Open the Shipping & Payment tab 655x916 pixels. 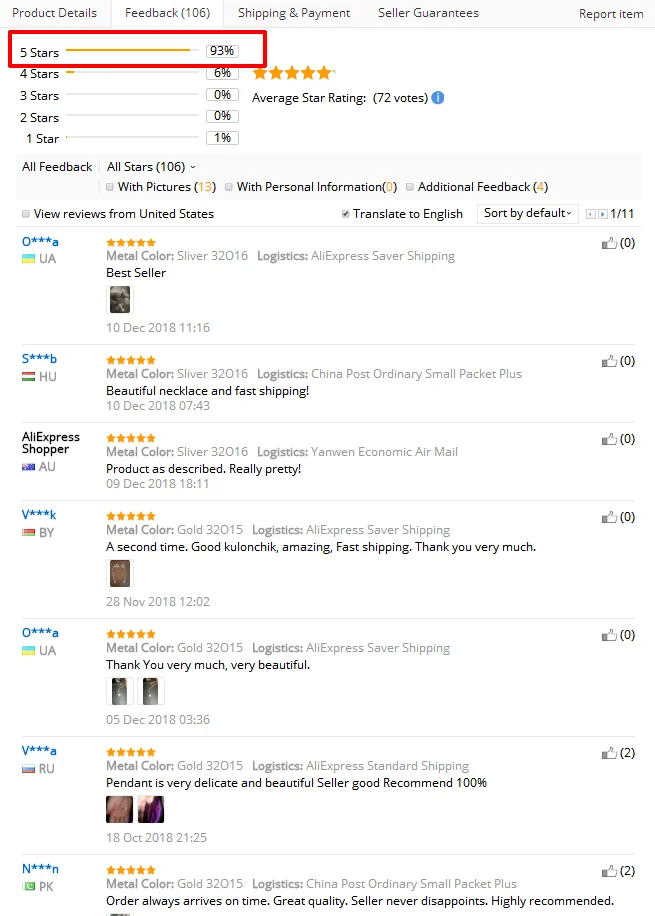click(x=294, y=13)
